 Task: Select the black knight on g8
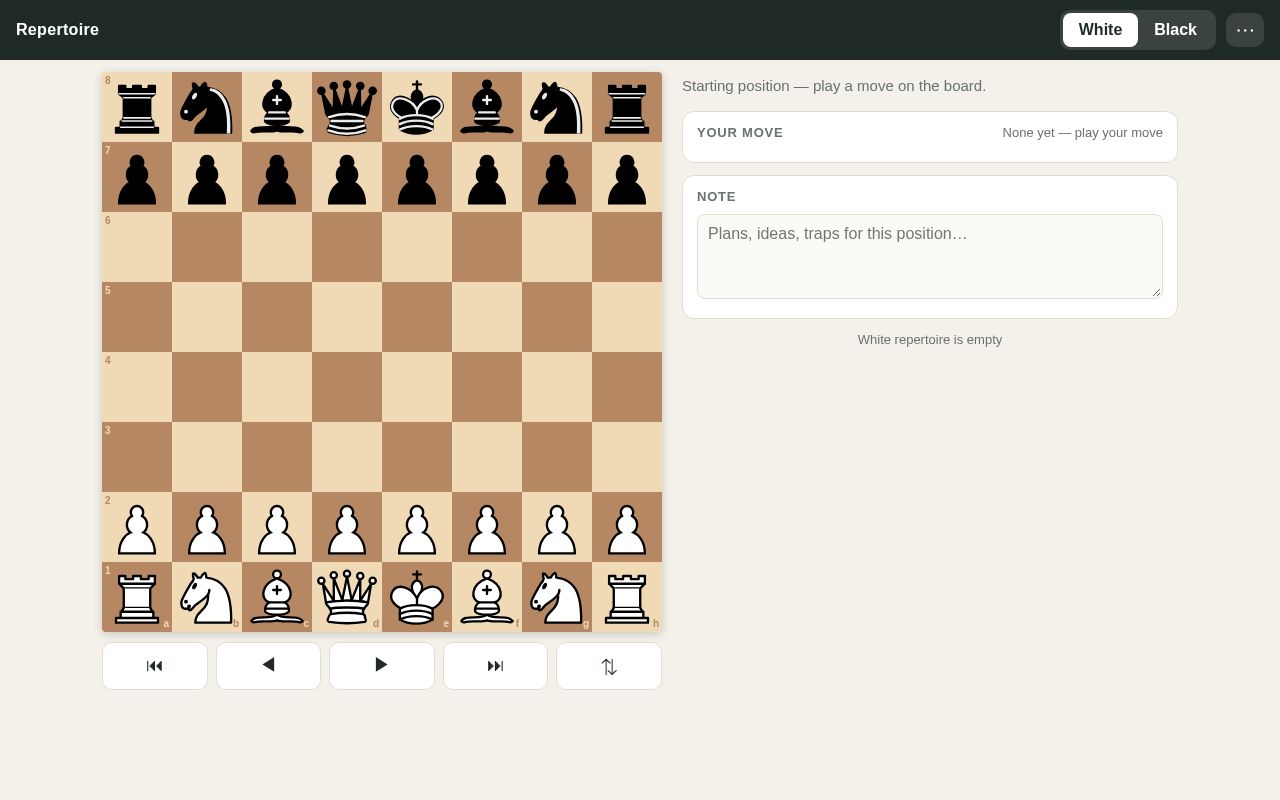(x=557, y=107)
